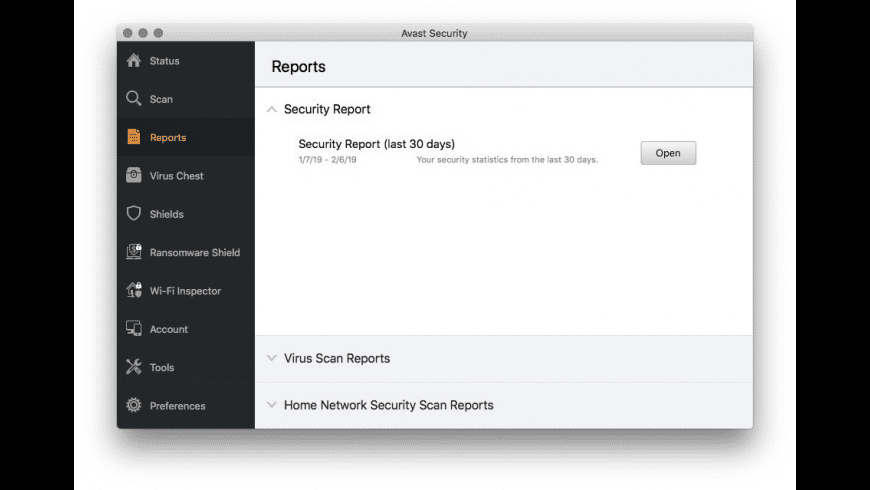Click the Reports page header title
The width and height of the screenshot is (870, 490).
299,67
